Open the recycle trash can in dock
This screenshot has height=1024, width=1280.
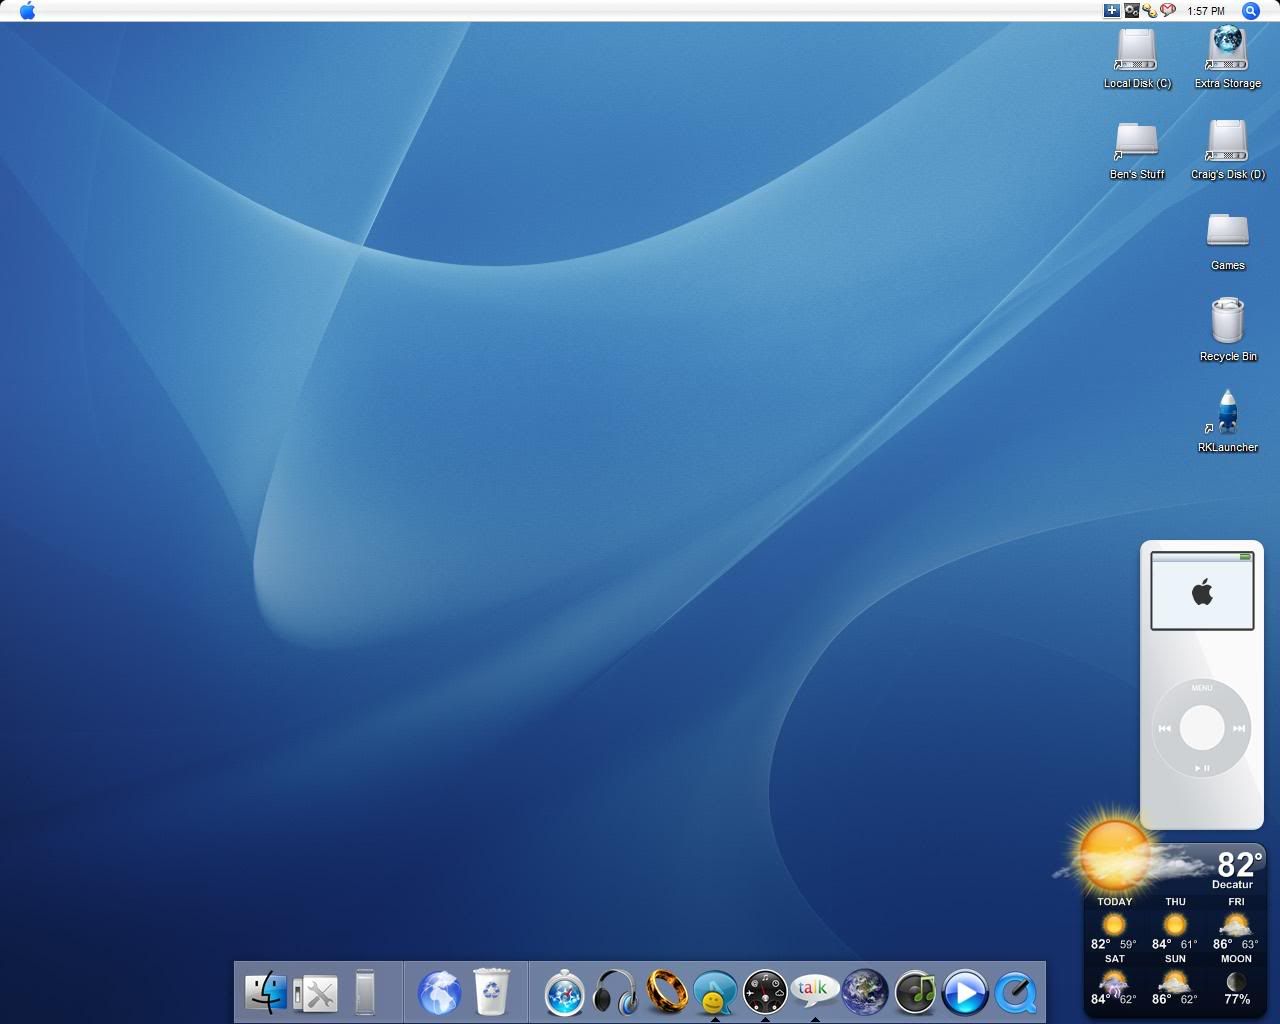[490, 991]
